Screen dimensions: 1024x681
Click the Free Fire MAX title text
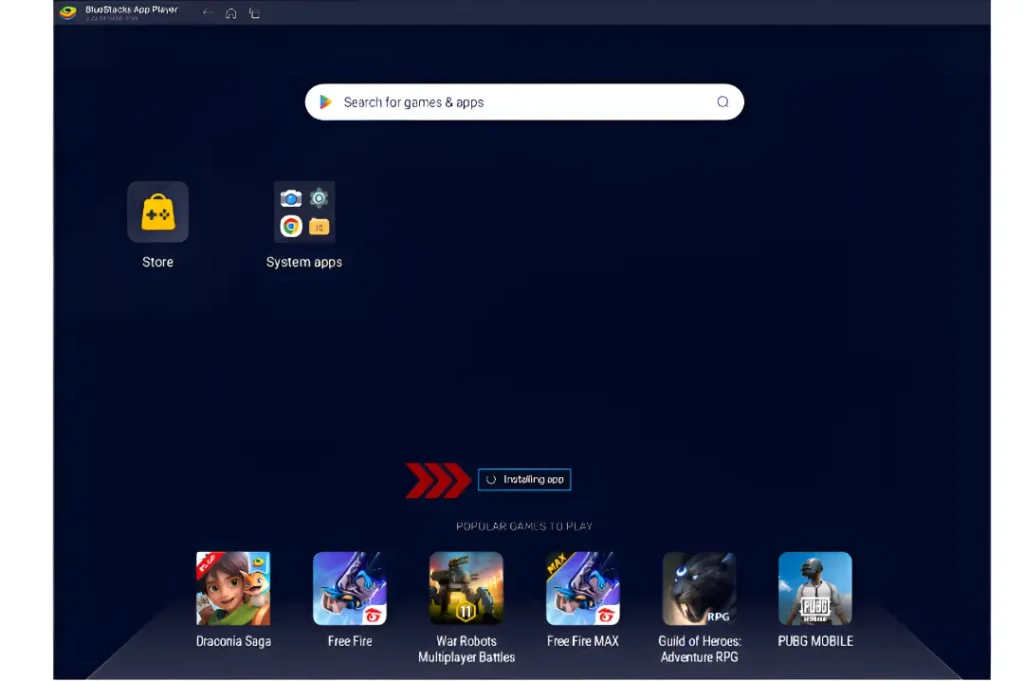pos(583,641)
